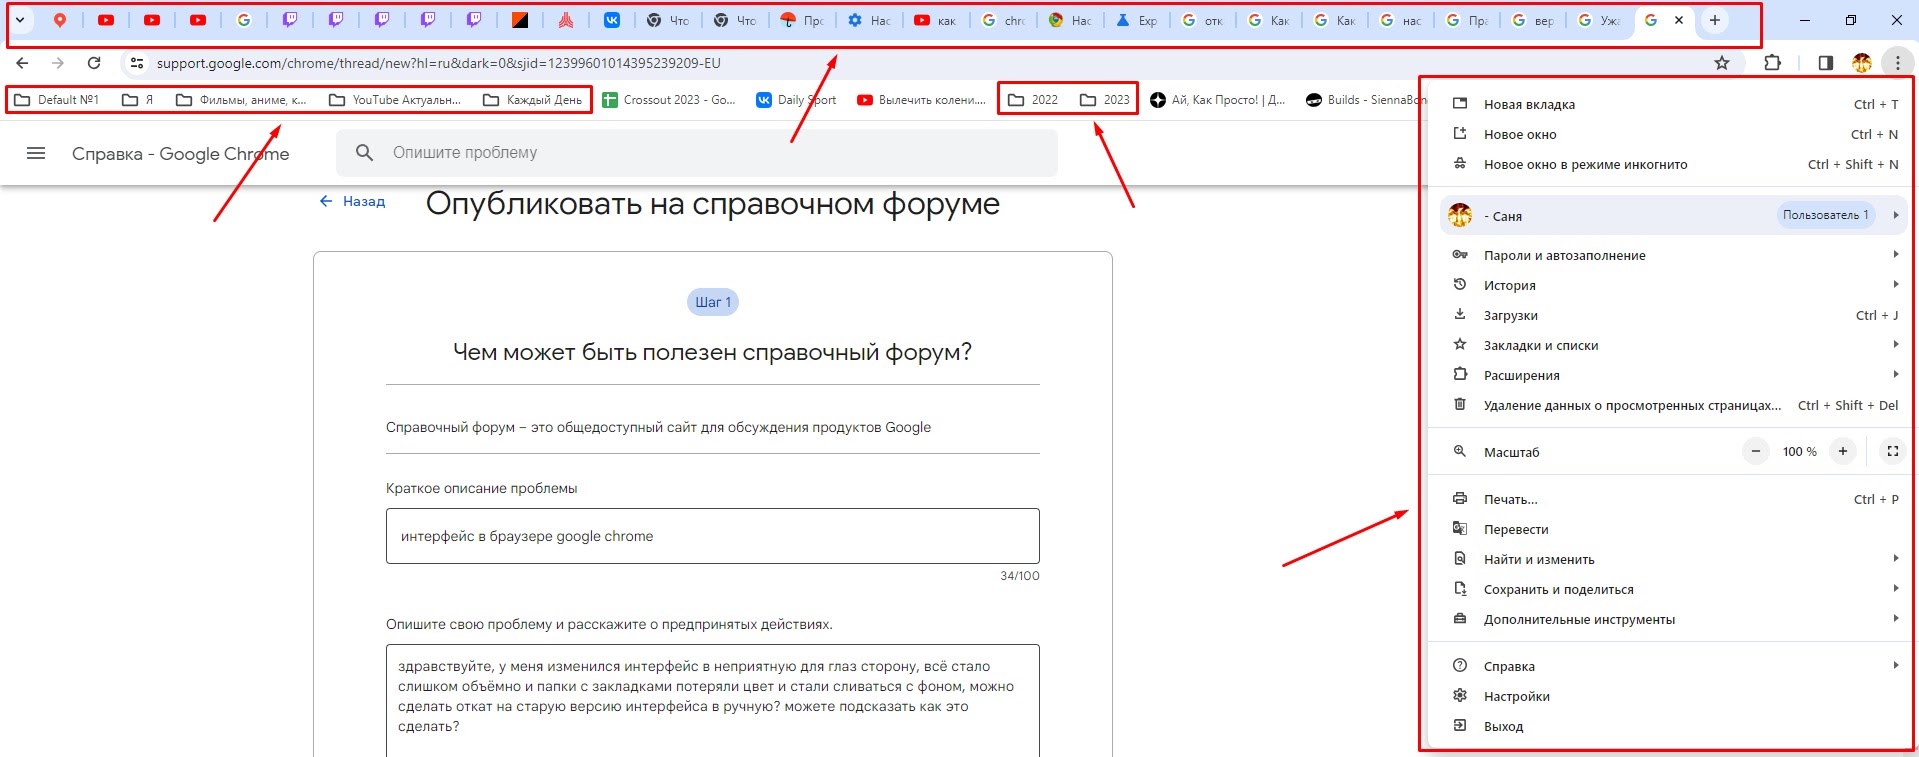Expand 'Сохранить и поделиться' submenu
The image size is (1919, 757).
[x=1674, y=589]
